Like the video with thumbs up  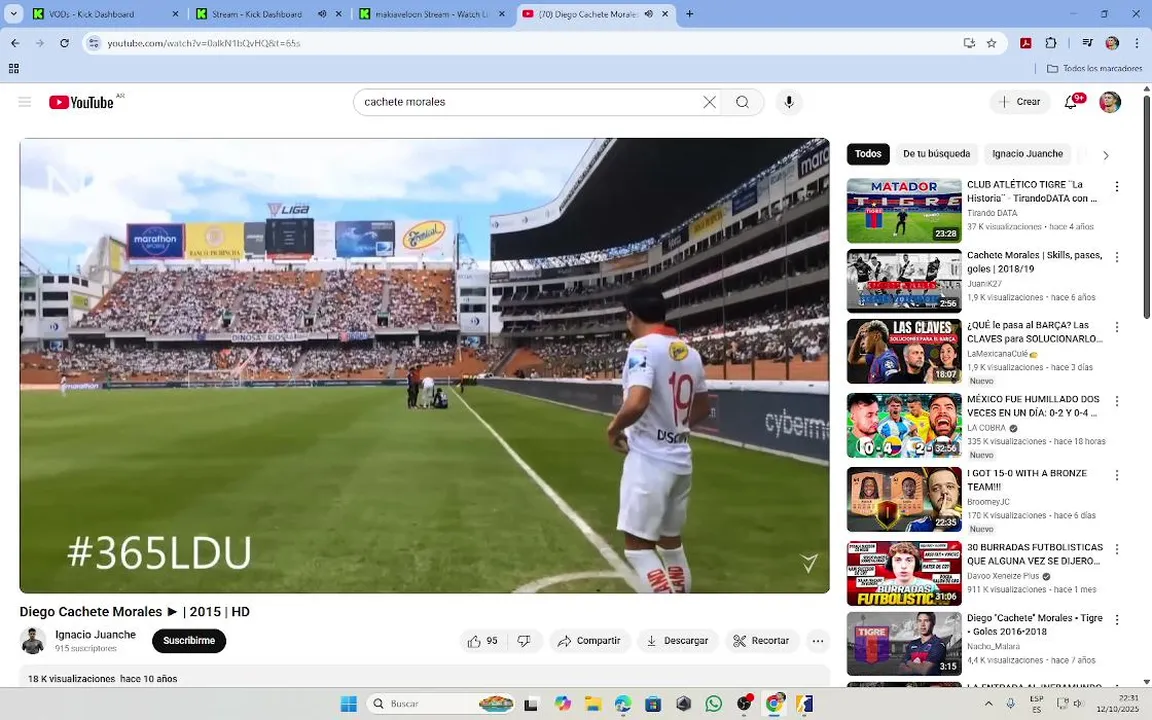483,641
